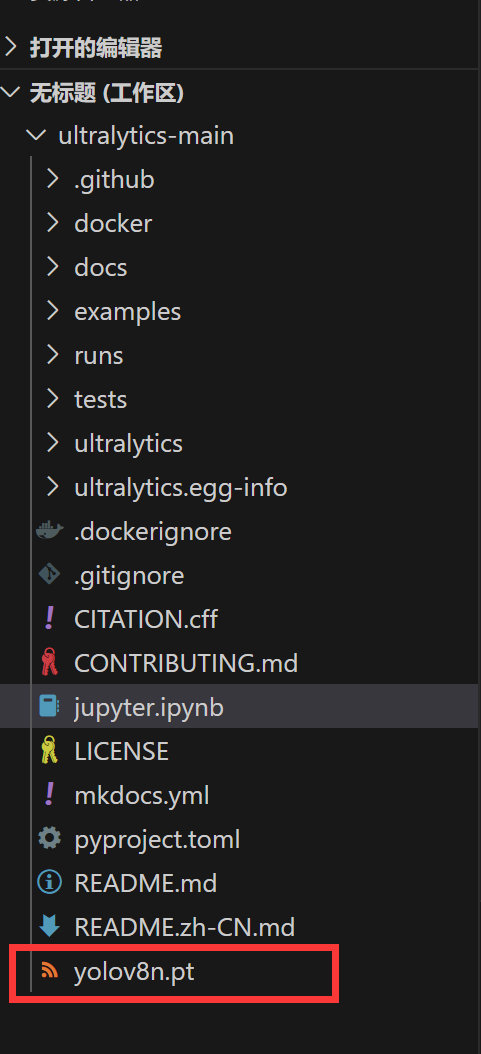The width and height of the screenshot is (481, 1054).
Task: Click the down-arrow icon beside README.zh-CN.md
Action: [50, 926]
